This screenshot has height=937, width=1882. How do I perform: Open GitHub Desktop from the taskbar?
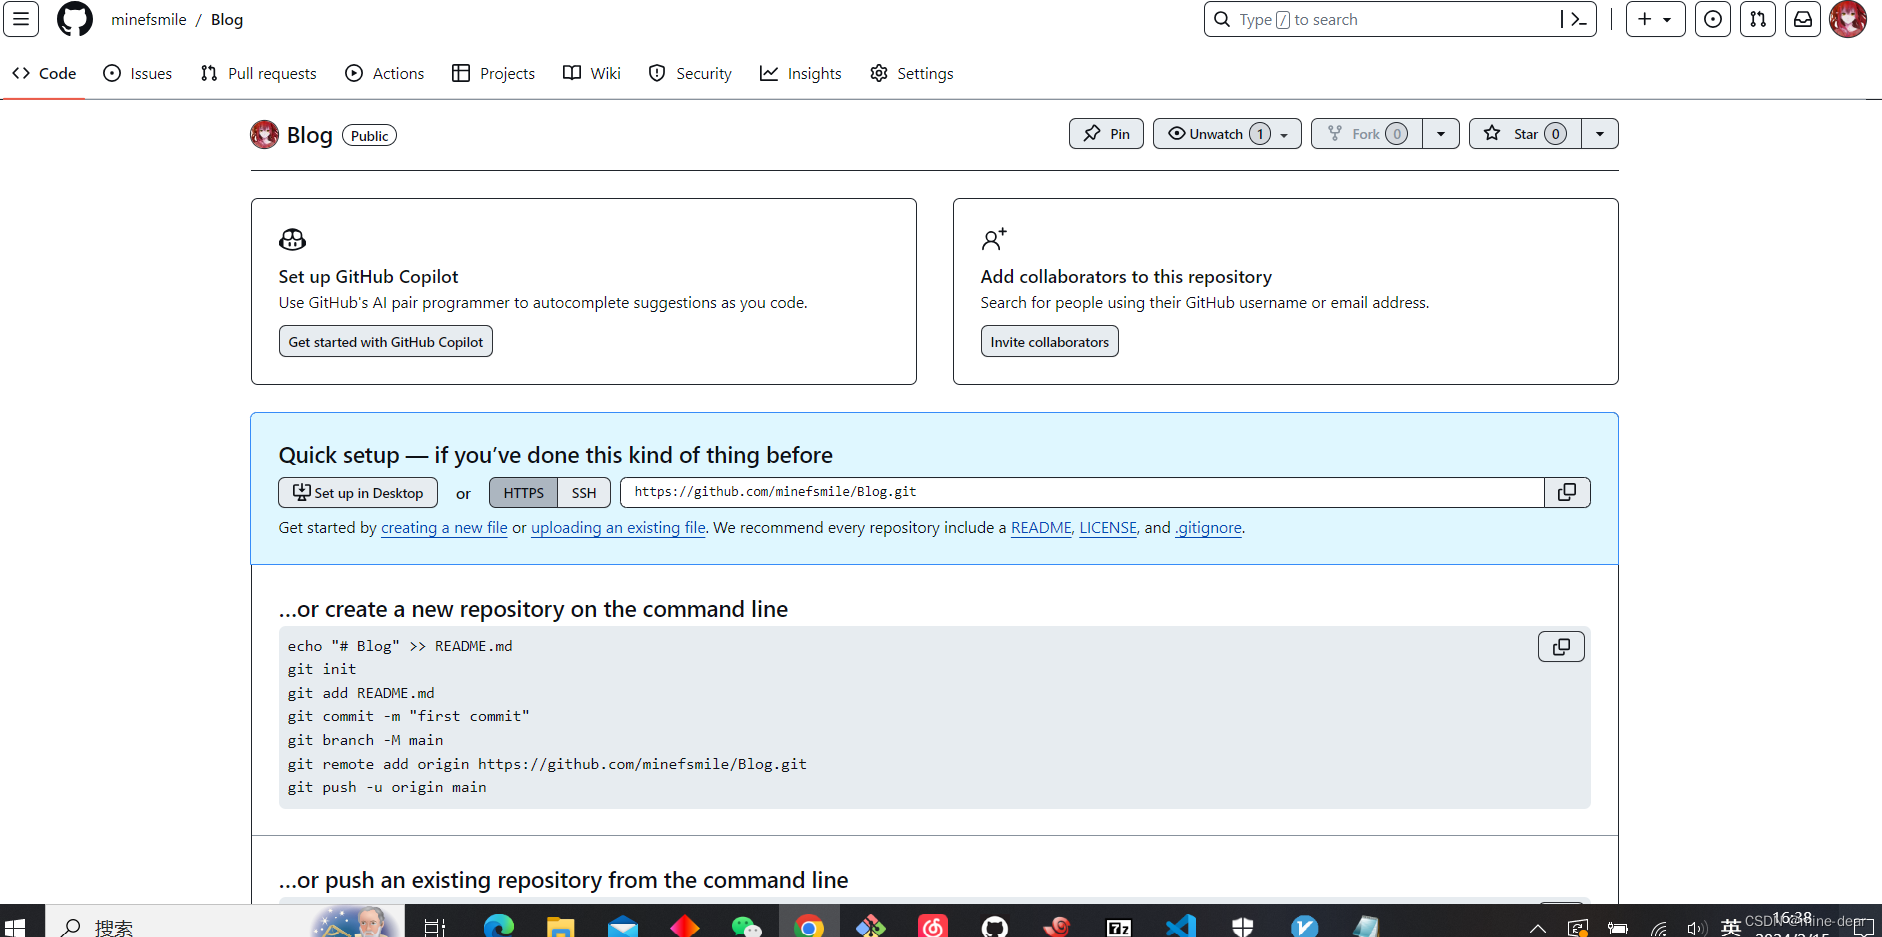[x=995, y=927]
